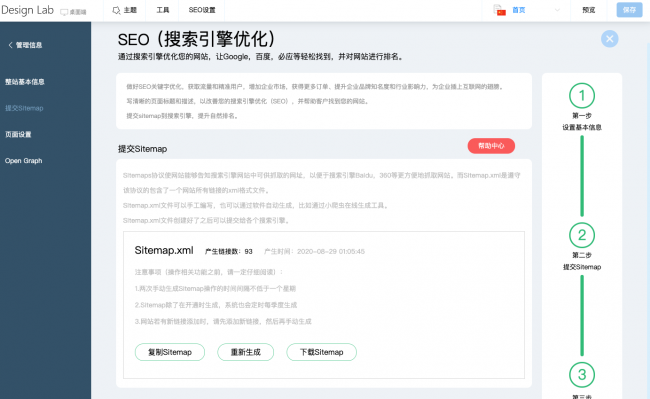Click note 3 about 网站若有新链接添加时
The height and width of the screenshot is (399, 650).
click(x=223, y=322)
